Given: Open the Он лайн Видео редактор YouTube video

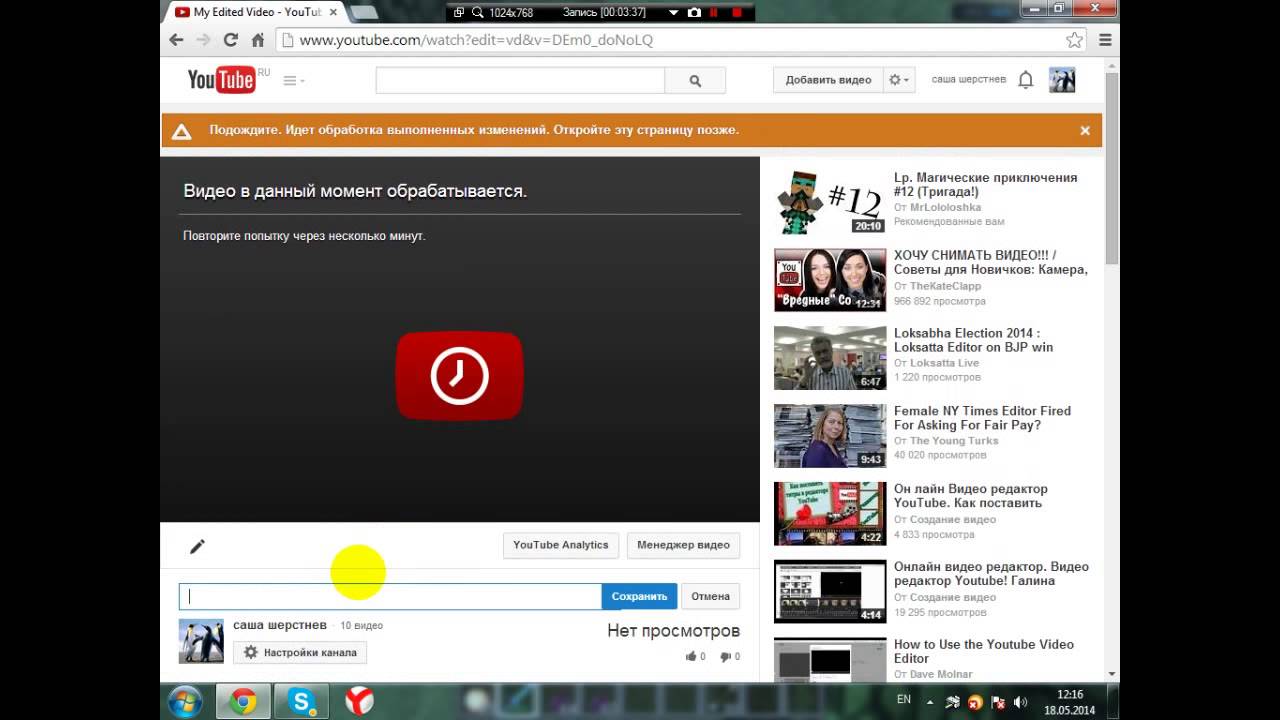Looking at the screenshot, I should tap(971, 496).
